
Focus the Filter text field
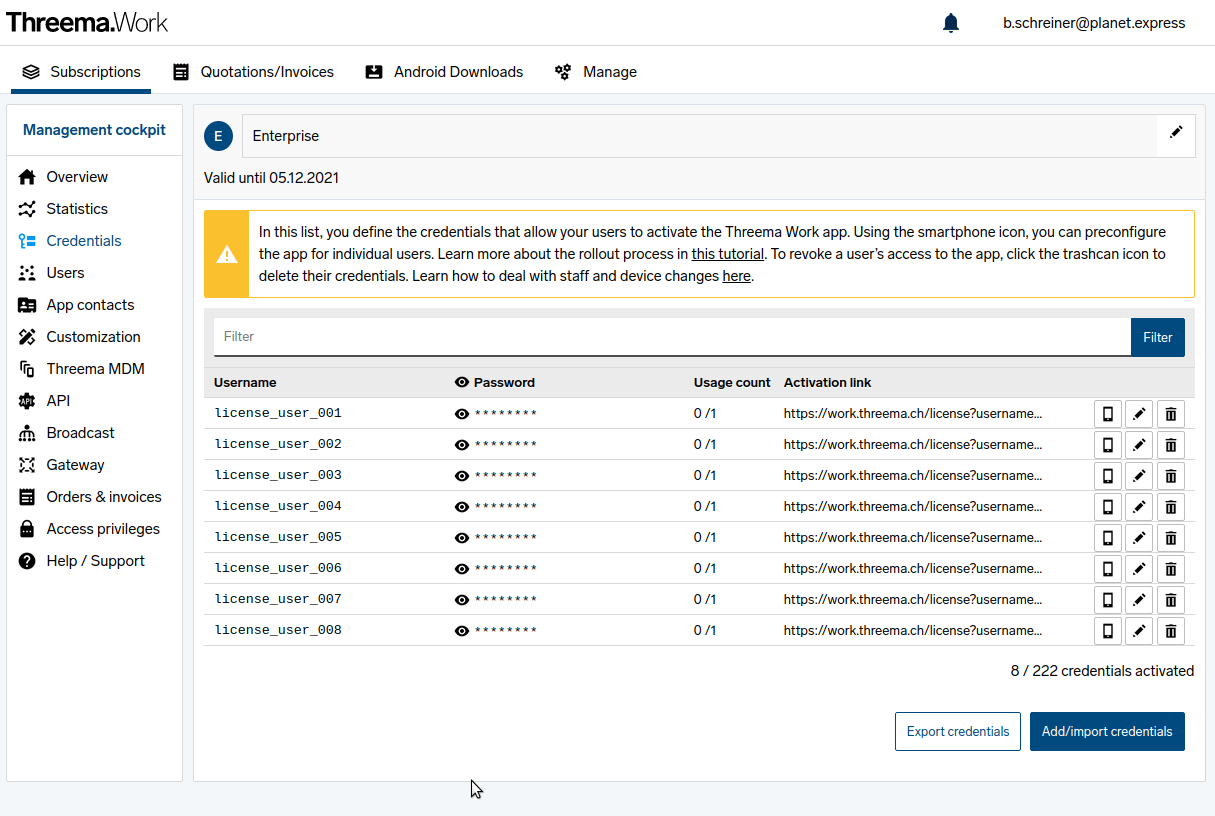(x=672, y=337)
